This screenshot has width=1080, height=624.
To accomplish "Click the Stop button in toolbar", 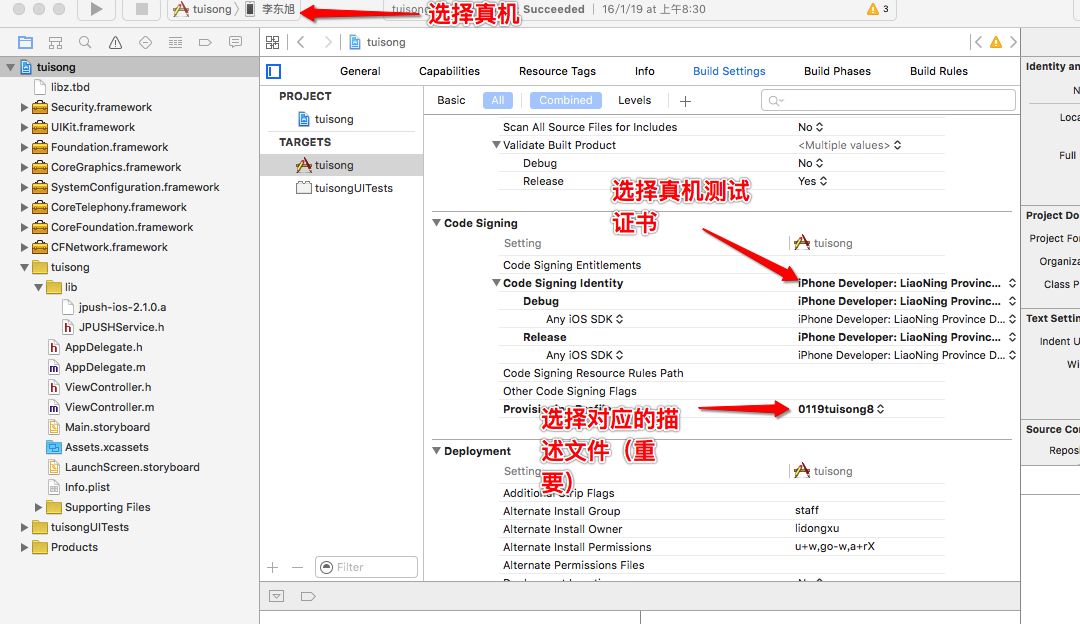I will tap(141, 9).
